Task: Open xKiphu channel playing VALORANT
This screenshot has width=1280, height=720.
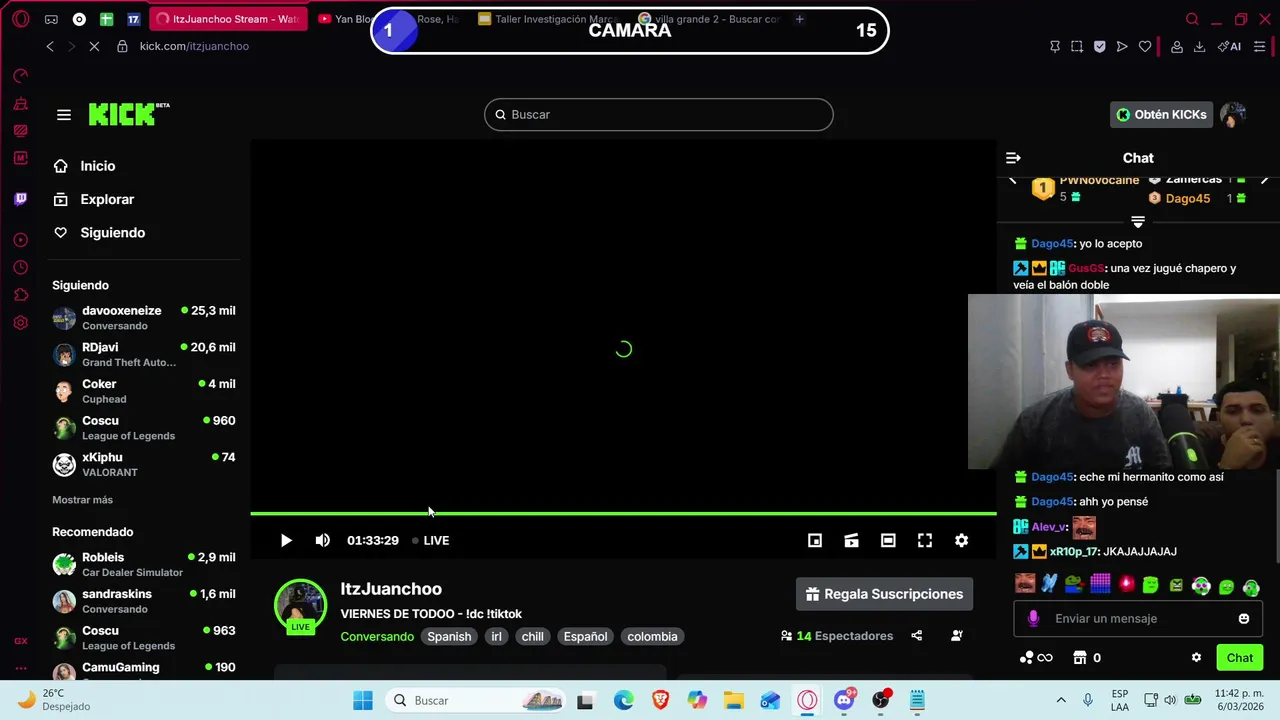Action: pyautogui.click(x=144, y=464)
